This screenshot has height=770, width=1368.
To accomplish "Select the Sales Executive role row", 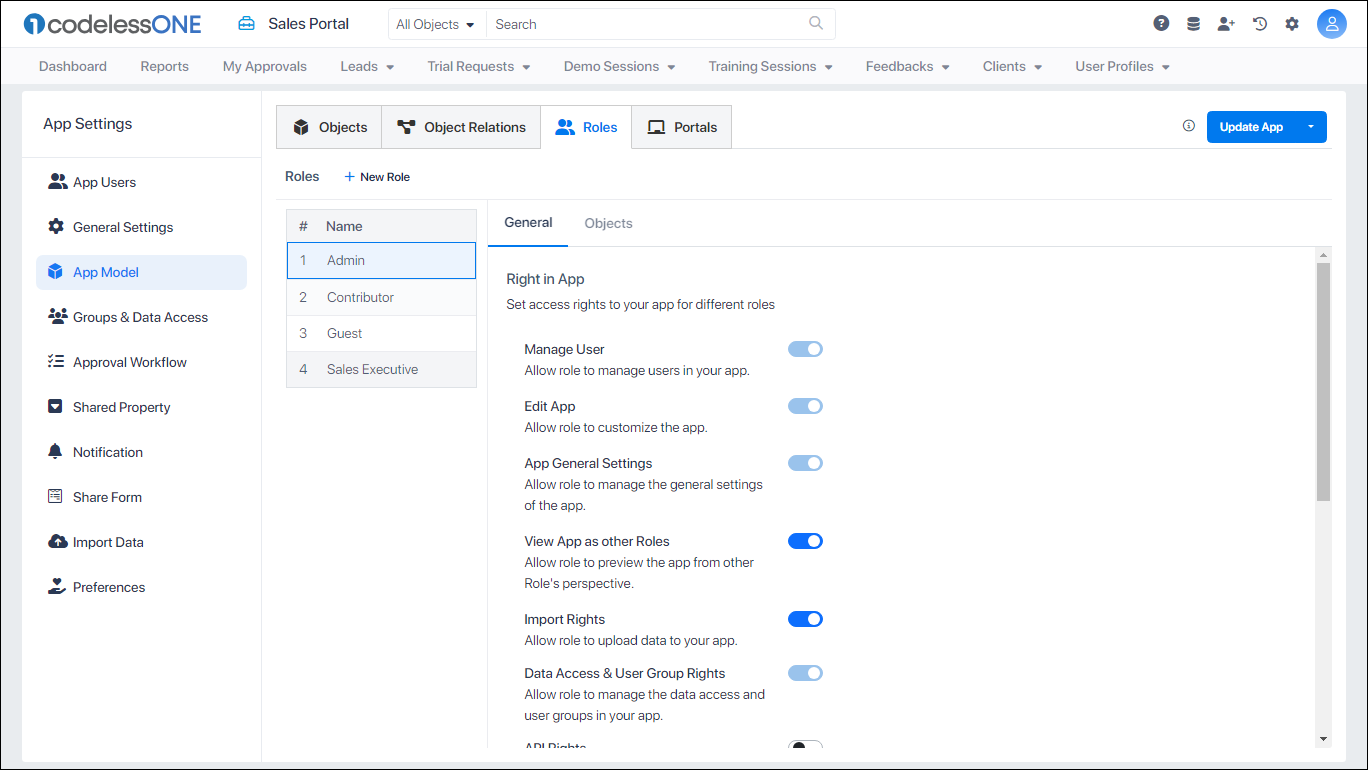I will [x=381, y=369].
